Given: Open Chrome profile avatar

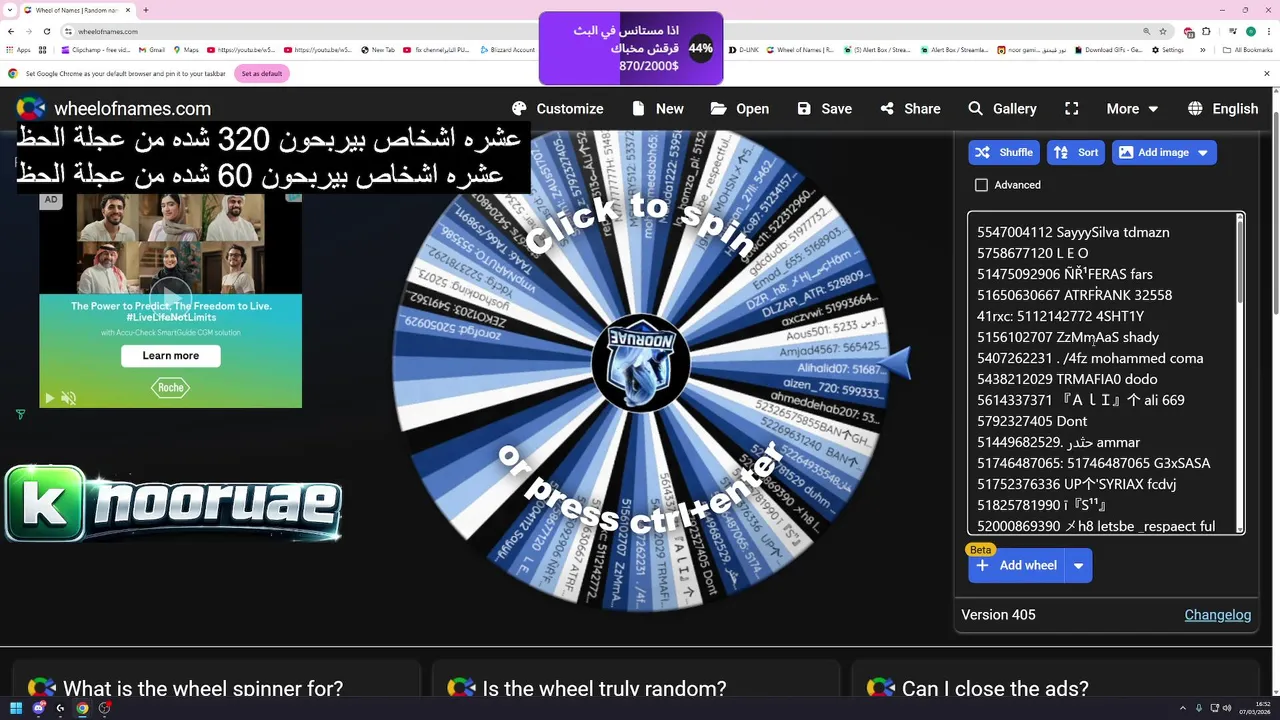Looking at the screenshot, I should point(1250,31).
